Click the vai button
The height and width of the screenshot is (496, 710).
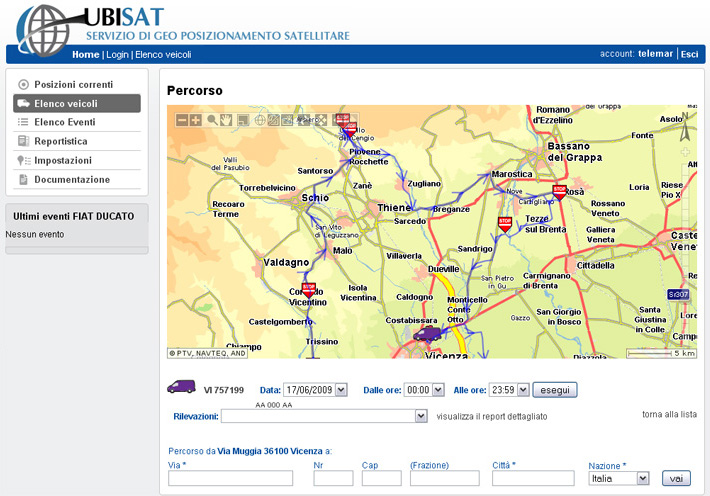click(x=676, y=478)
